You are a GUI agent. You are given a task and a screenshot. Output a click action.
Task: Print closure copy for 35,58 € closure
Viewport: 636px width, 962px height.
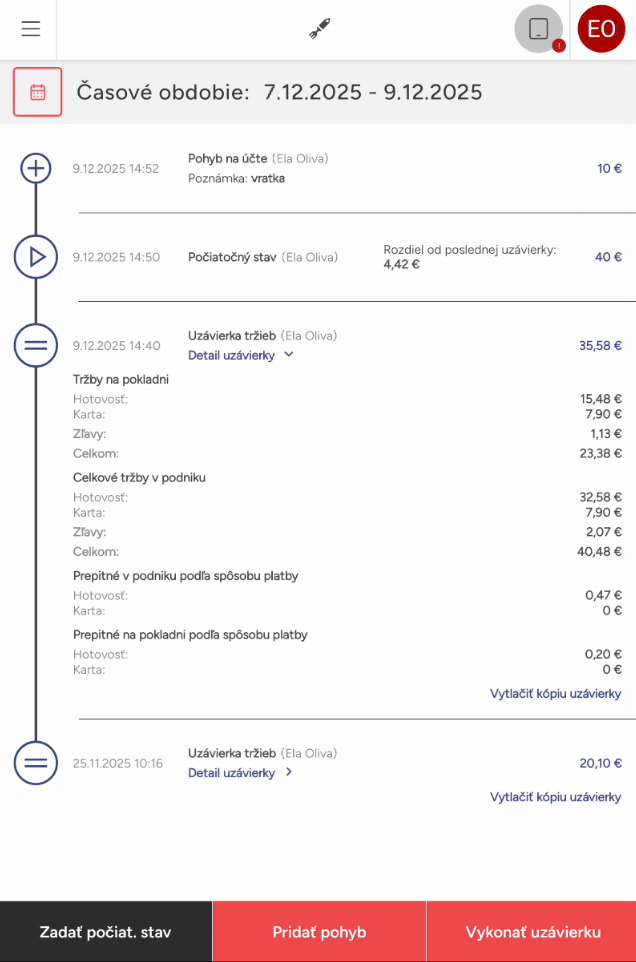(555, 693)
